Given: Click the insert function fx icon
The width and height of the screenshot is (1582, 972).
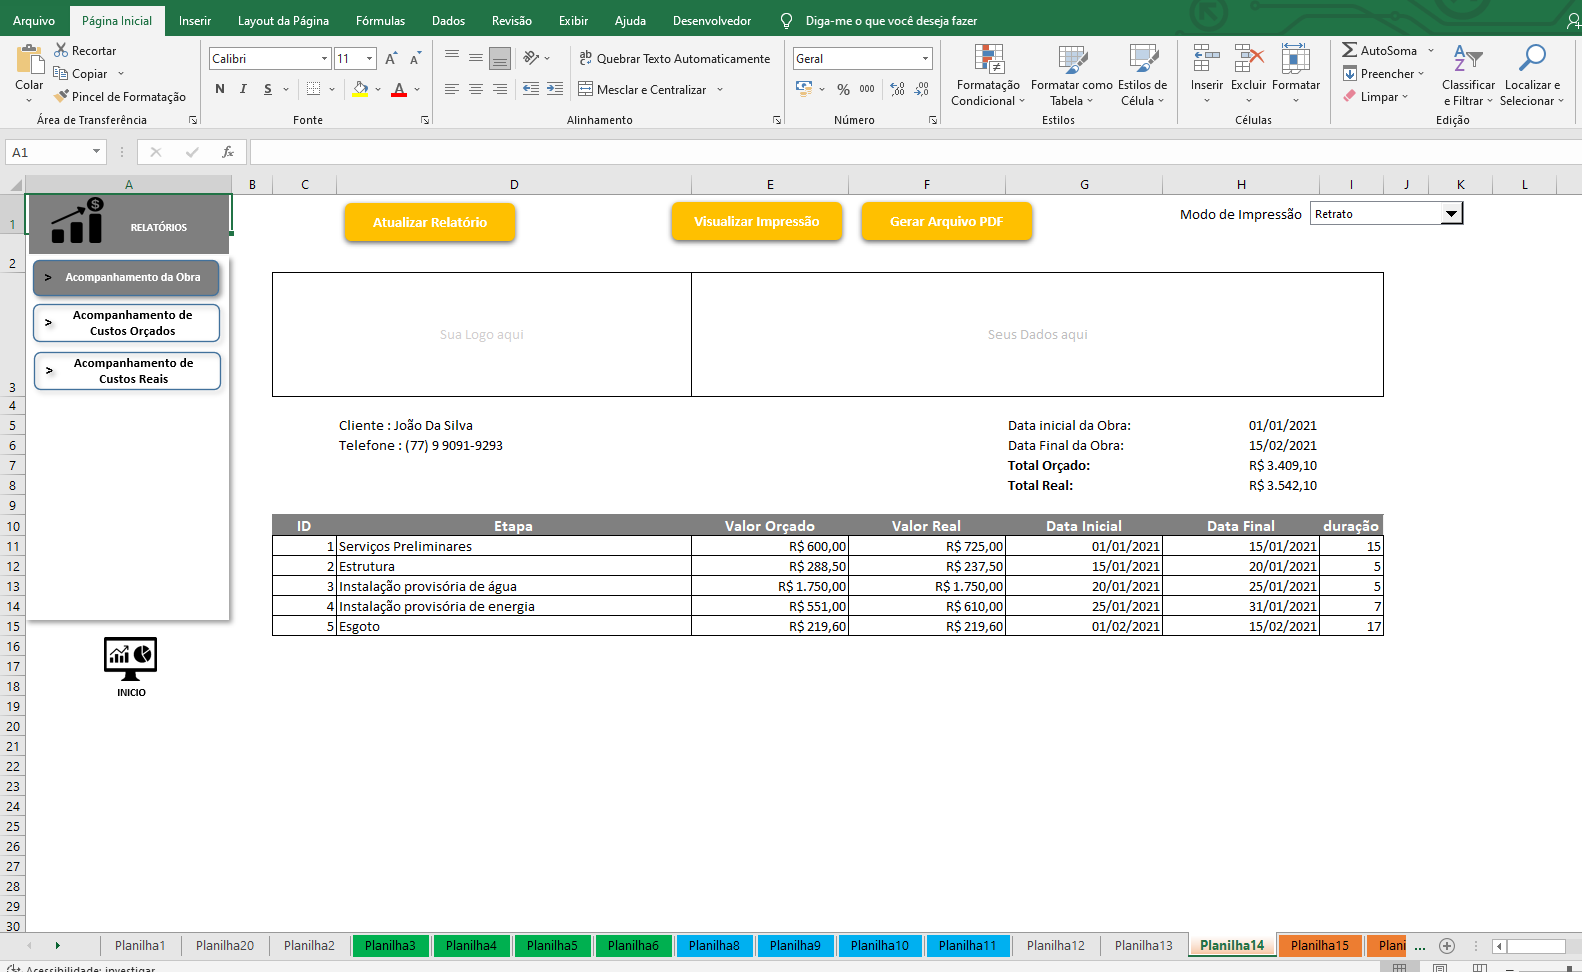Looking at the screenshot, I should pos(228,152).
